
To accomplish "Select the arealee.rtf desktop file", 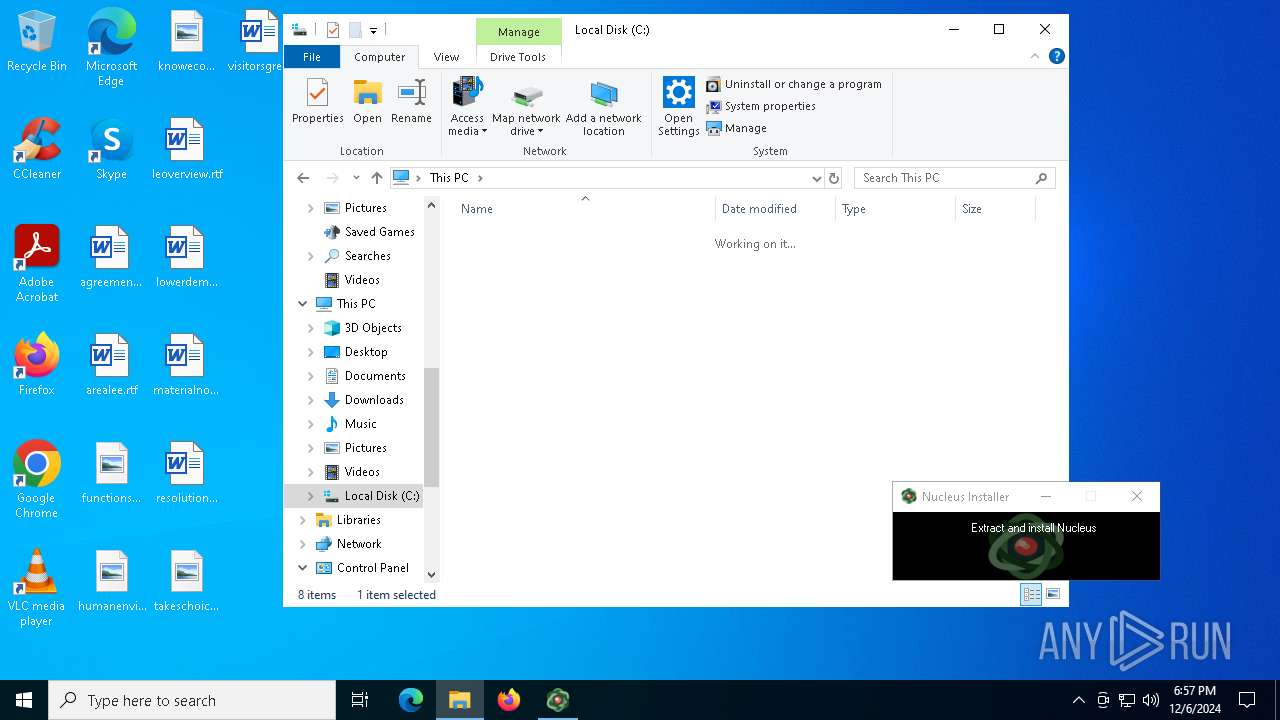I will (x=111, y=364).
